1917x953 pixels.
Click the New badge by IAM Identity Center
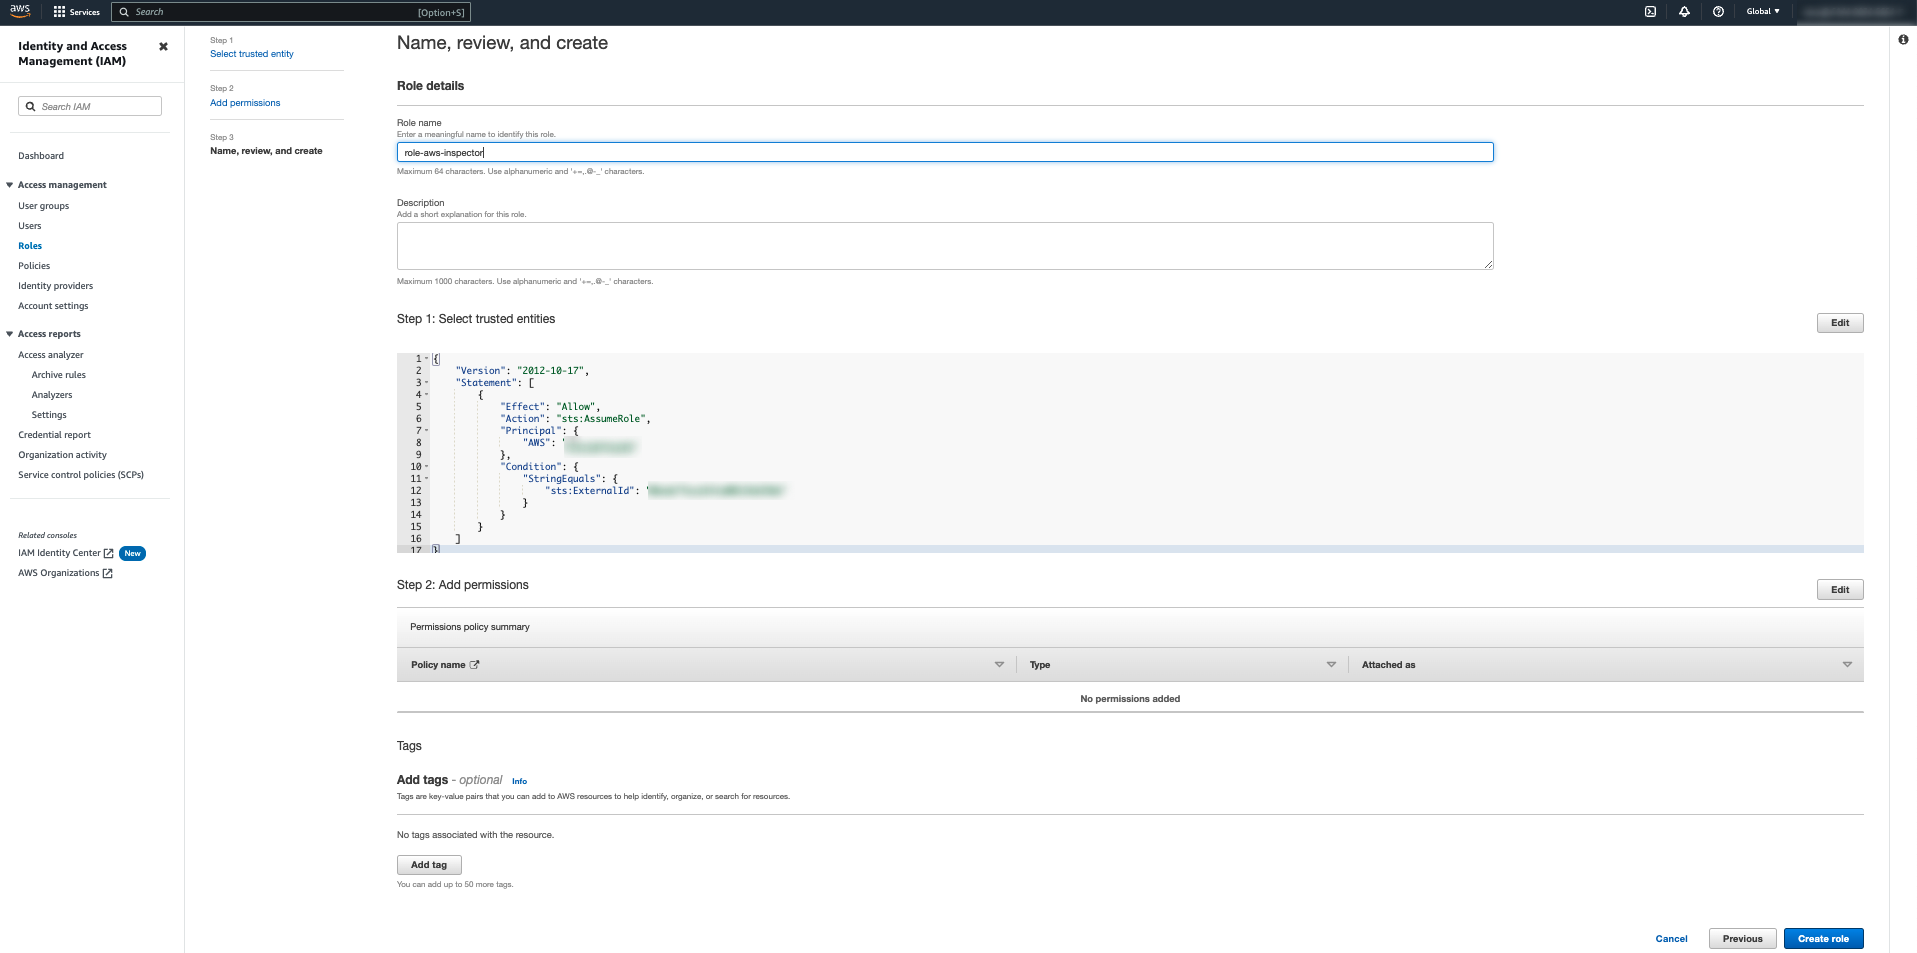point(132,553)
